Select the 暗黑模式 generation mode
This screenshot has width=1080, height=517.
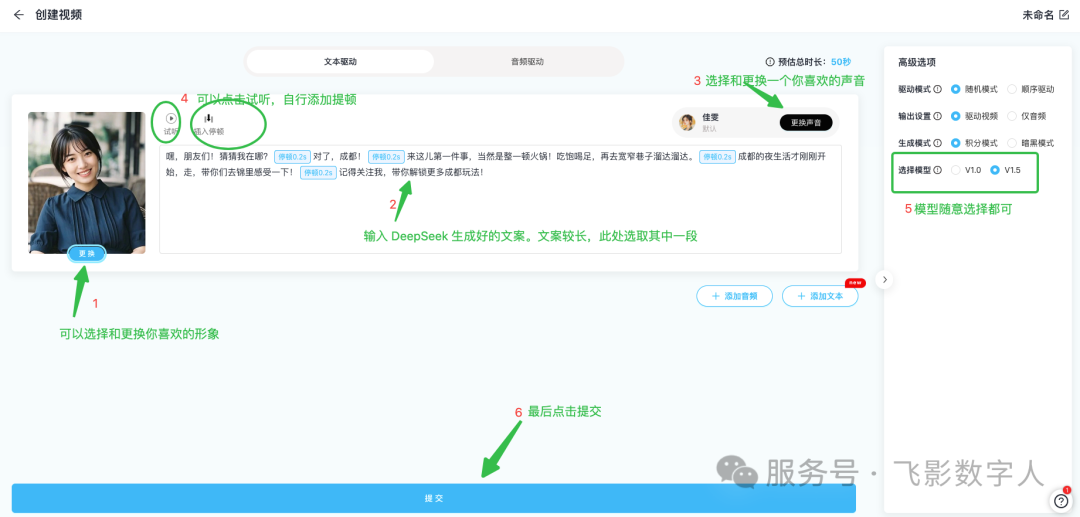click(x=1011, y=143)
